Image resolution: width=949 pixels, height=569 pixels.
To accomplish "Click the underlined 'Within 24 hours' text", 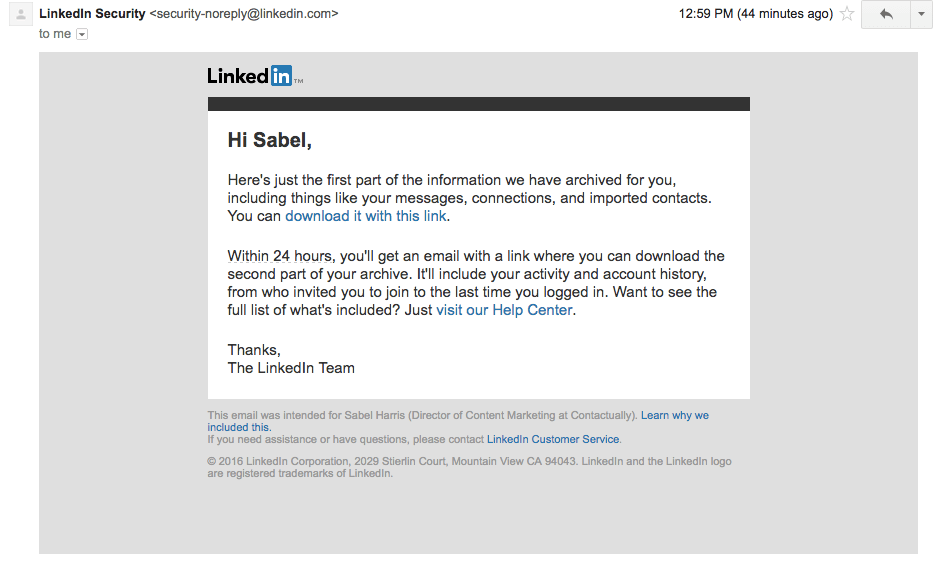I will tap(280, 256).
